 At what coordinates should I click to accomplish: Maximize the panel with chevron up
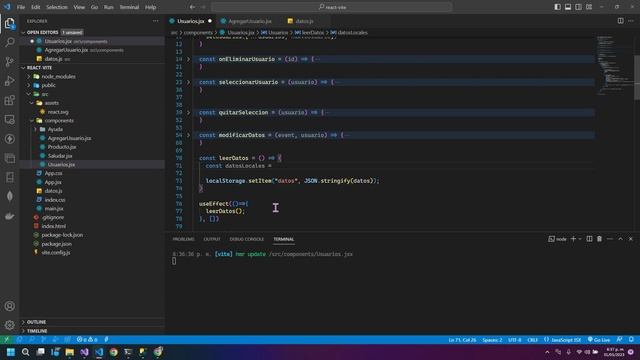coord(620,239)
